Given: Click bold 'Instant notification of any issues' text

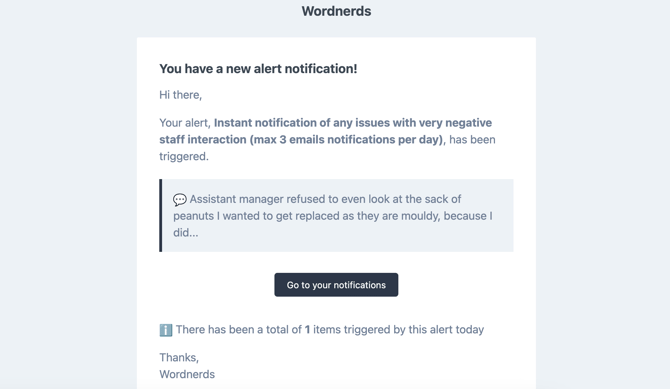Looking at the screenshot, I should [302, 123].
